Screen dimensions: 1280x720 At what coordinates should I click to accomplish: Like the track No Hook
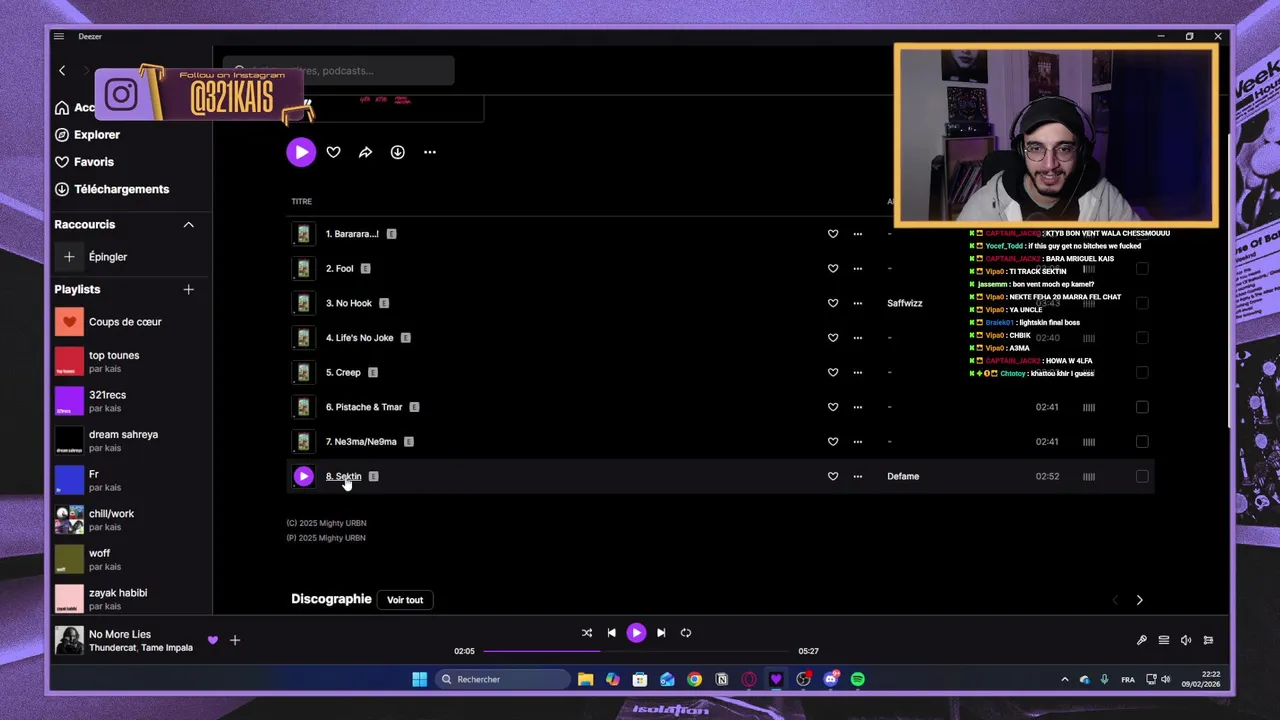pyautogui.click(x=833, y=303)
